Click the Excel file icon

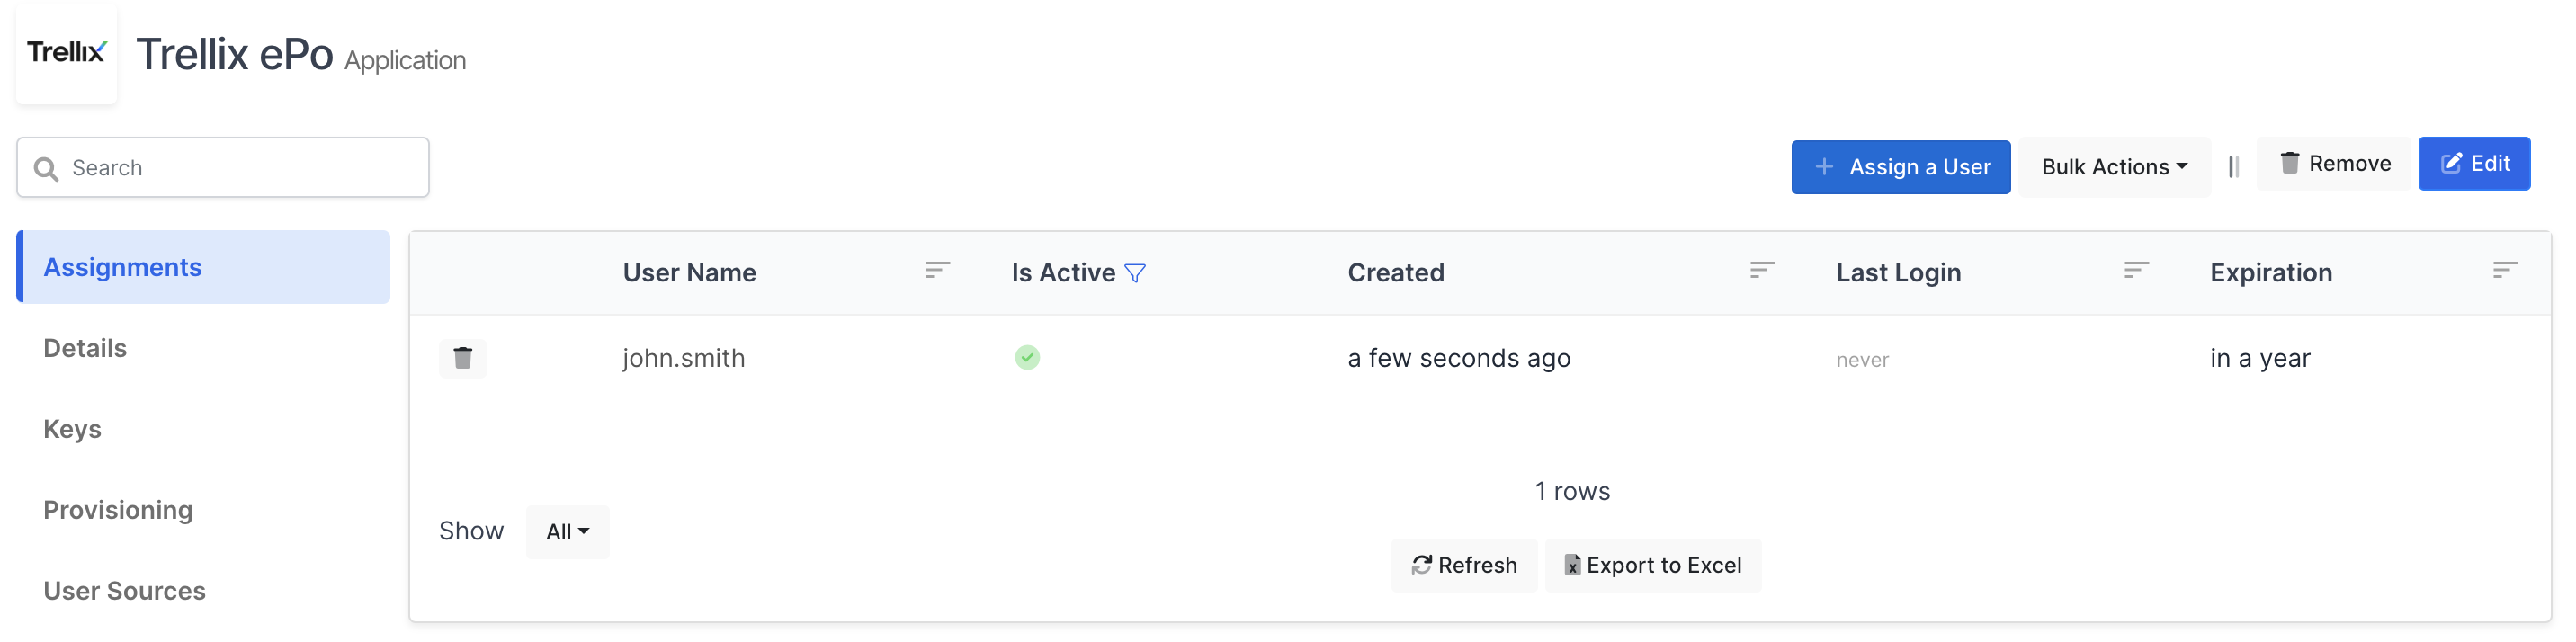[1573, 565]
